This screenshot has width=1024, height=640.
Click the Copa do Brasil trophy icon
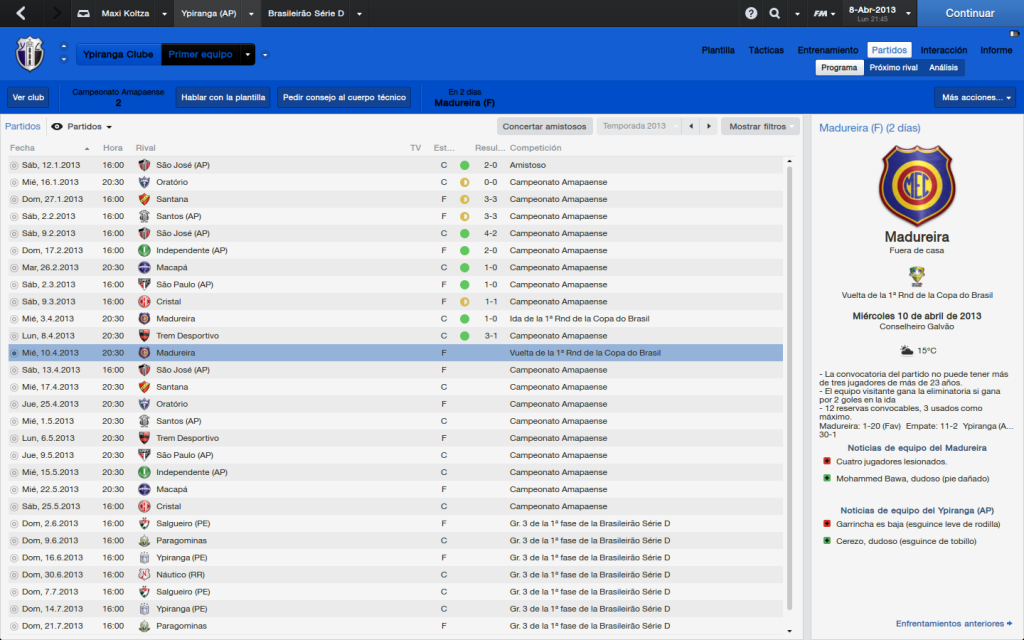point(917,276)
